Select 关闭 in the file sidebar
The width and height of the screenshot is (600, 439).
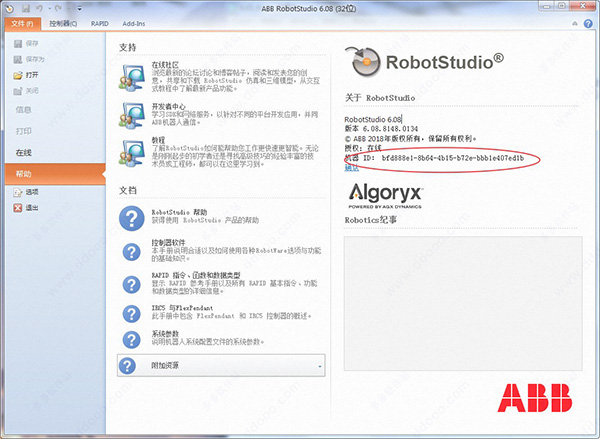point(26,91)
